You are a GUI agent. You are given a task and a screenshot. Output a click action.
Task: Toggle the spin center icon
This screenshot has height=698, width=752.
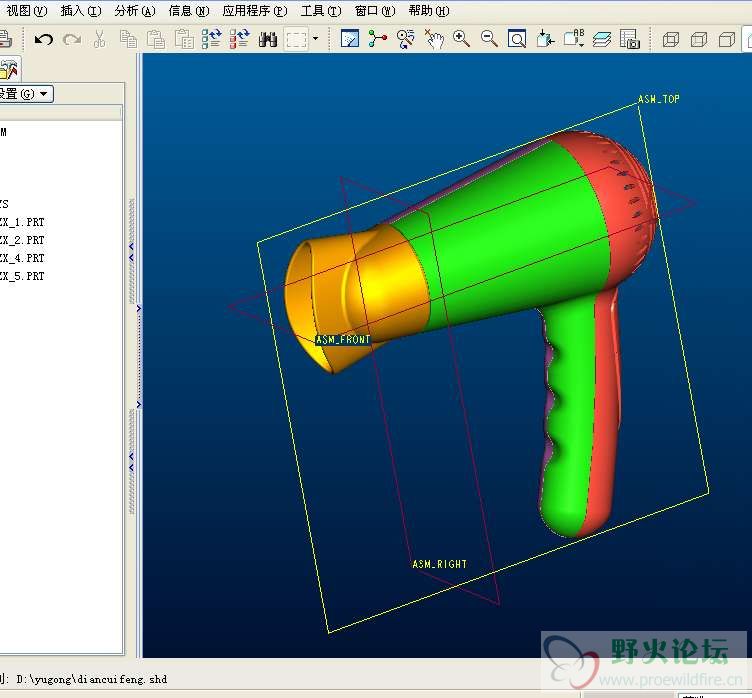point(378,38)
